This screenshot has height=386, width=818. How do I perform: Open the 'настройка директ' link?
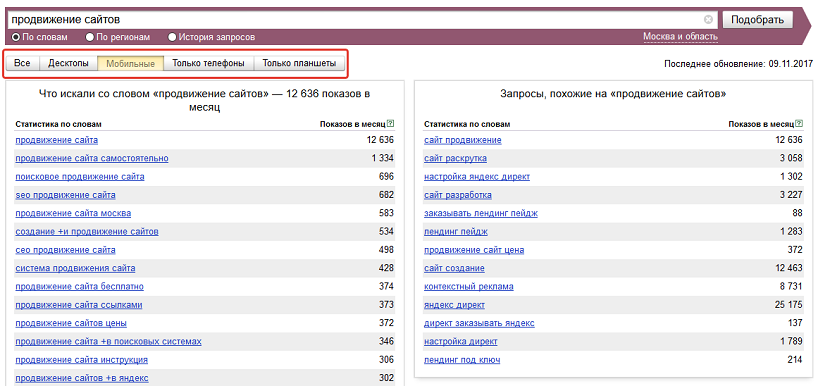tap(461, 342)
